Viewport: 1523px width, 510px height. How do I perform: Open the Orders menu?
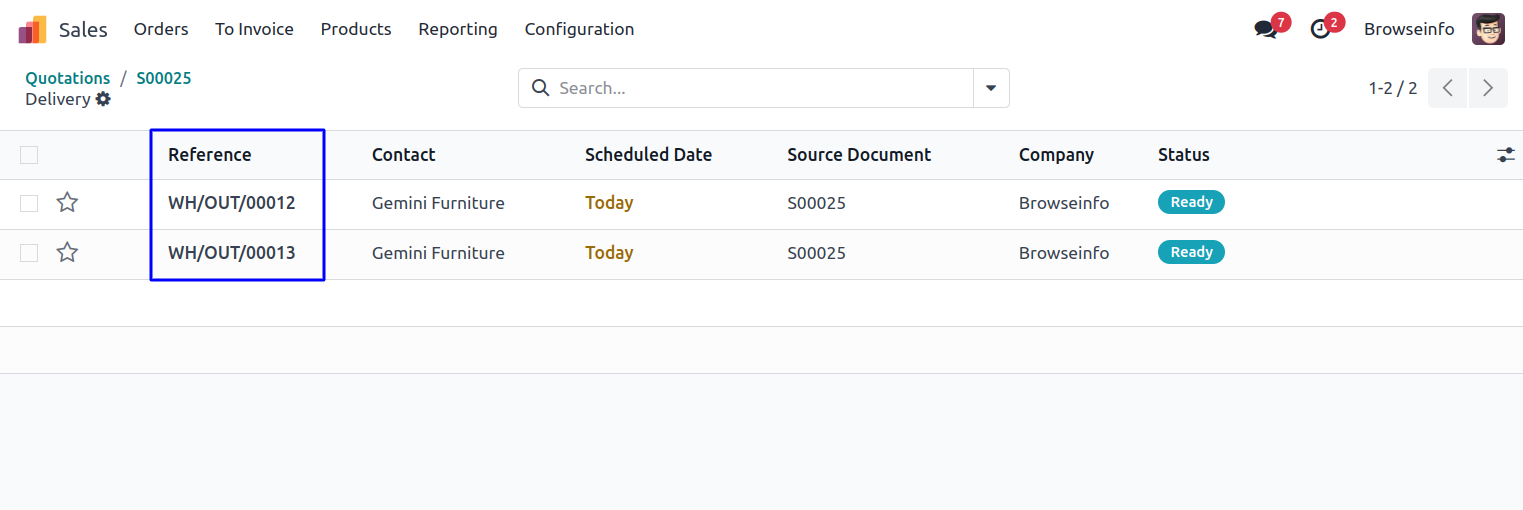coord(161,30)
